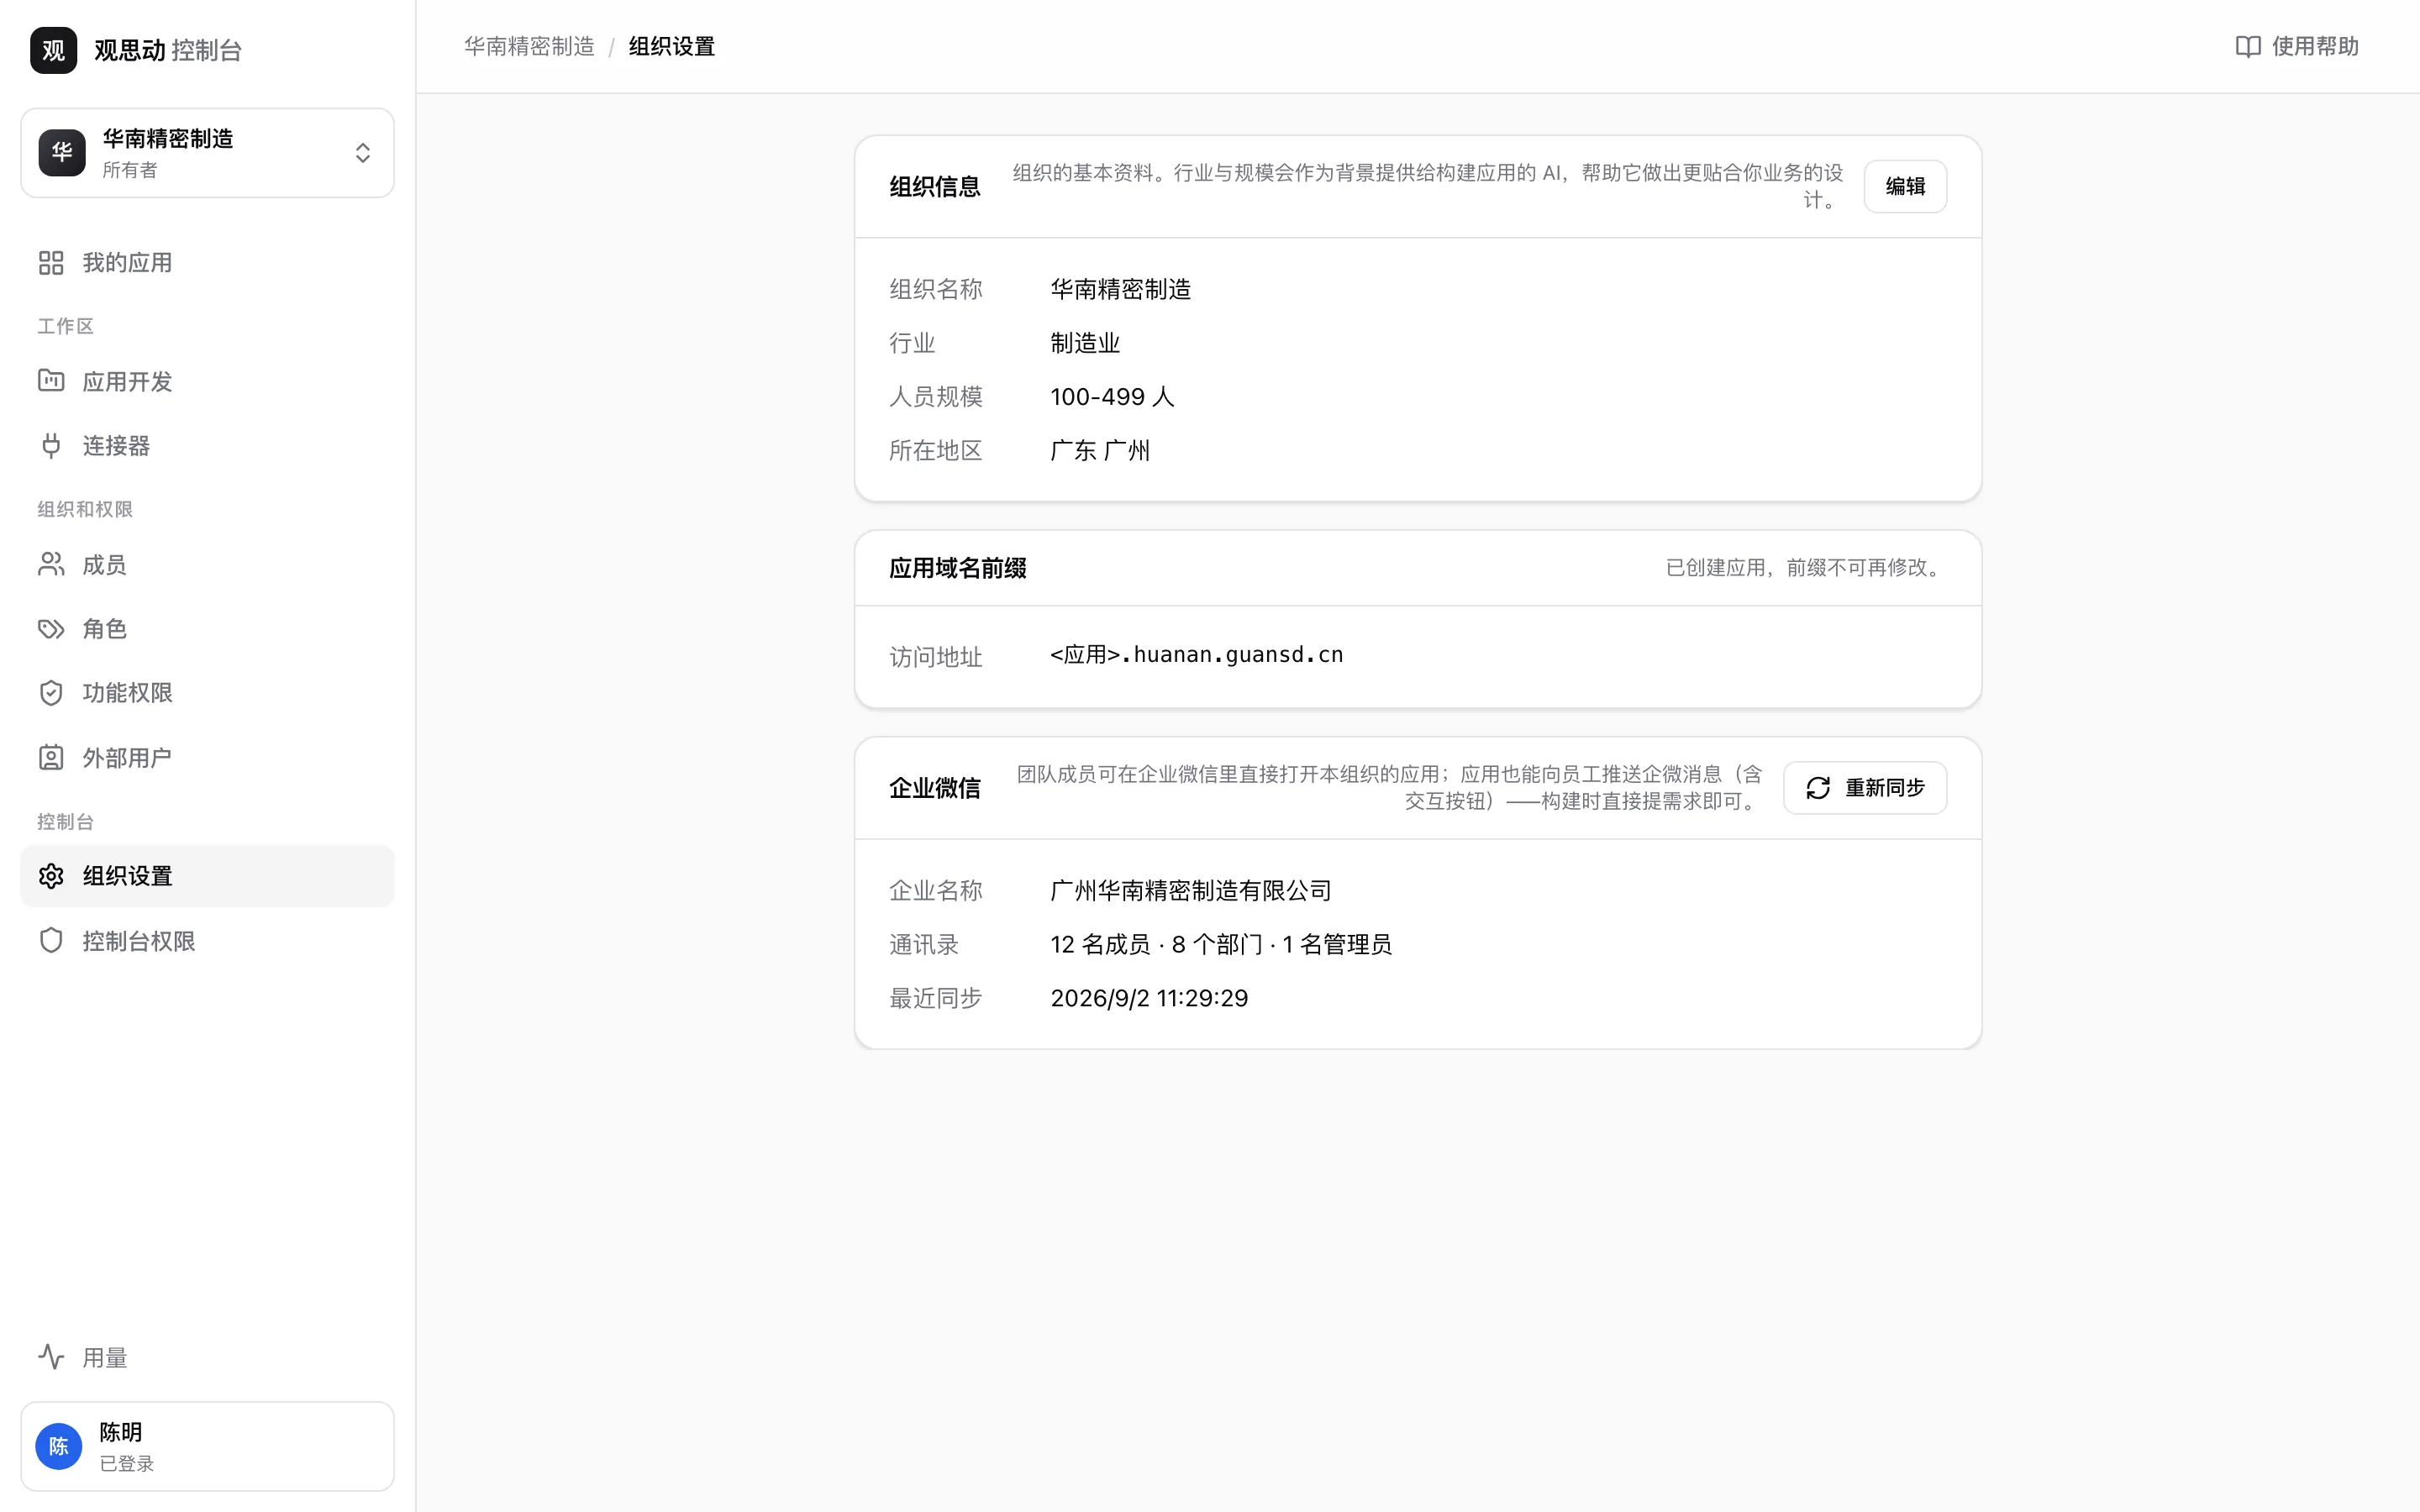The height and width of the screenshot is (1512, 2420).
Task: Click the access address <应用>.huanan.guansd.cn
Action: 1197,655
